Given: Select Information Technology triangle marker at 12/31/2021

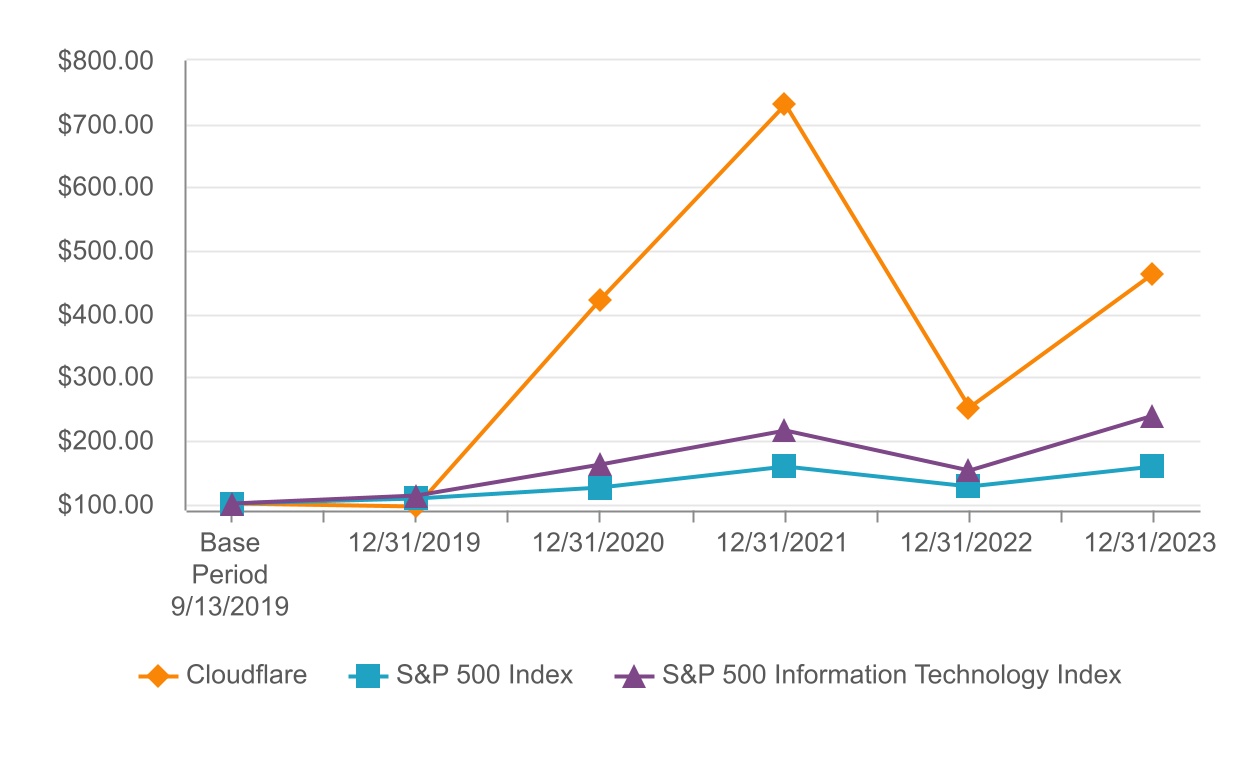Looking at the screenshot, I should (x=784, y=431).
